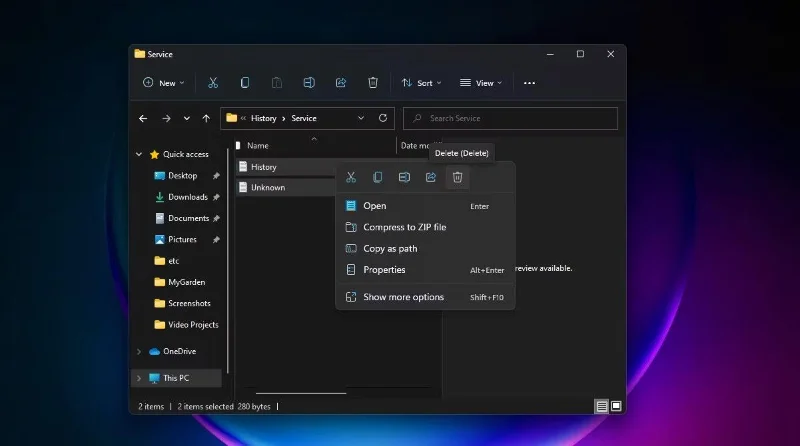Switch to Large icons view in status bar
Image resolution: width=800 pixels, height=446 pixels.
tap(616, 406)
